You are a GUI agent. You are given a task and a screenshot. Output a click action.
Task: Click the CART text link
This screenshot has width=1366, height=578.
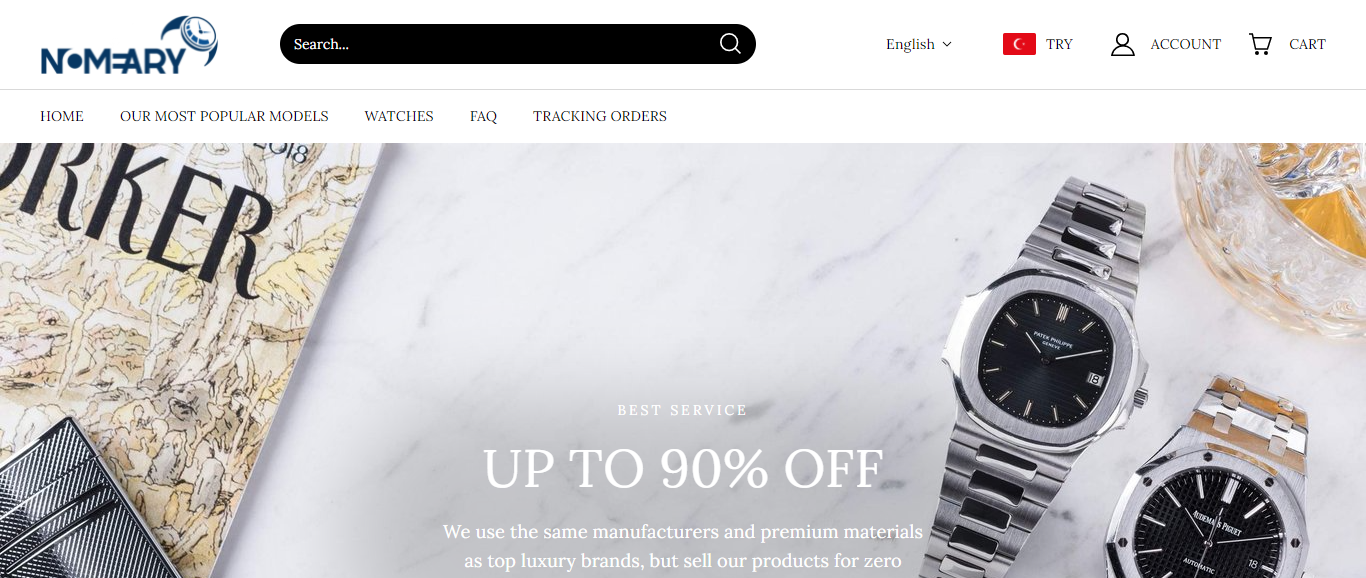click(1307, 44)
